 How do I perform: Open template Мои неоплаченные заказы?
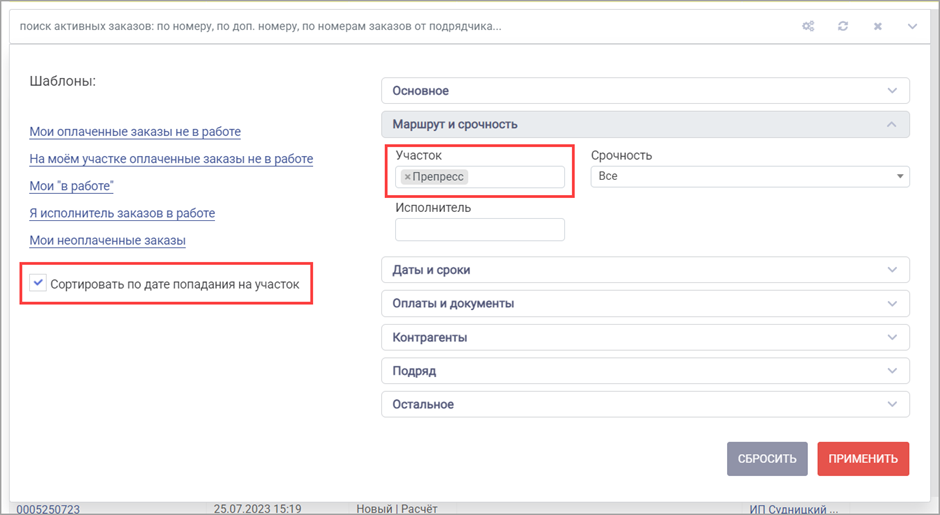(107, 240)
